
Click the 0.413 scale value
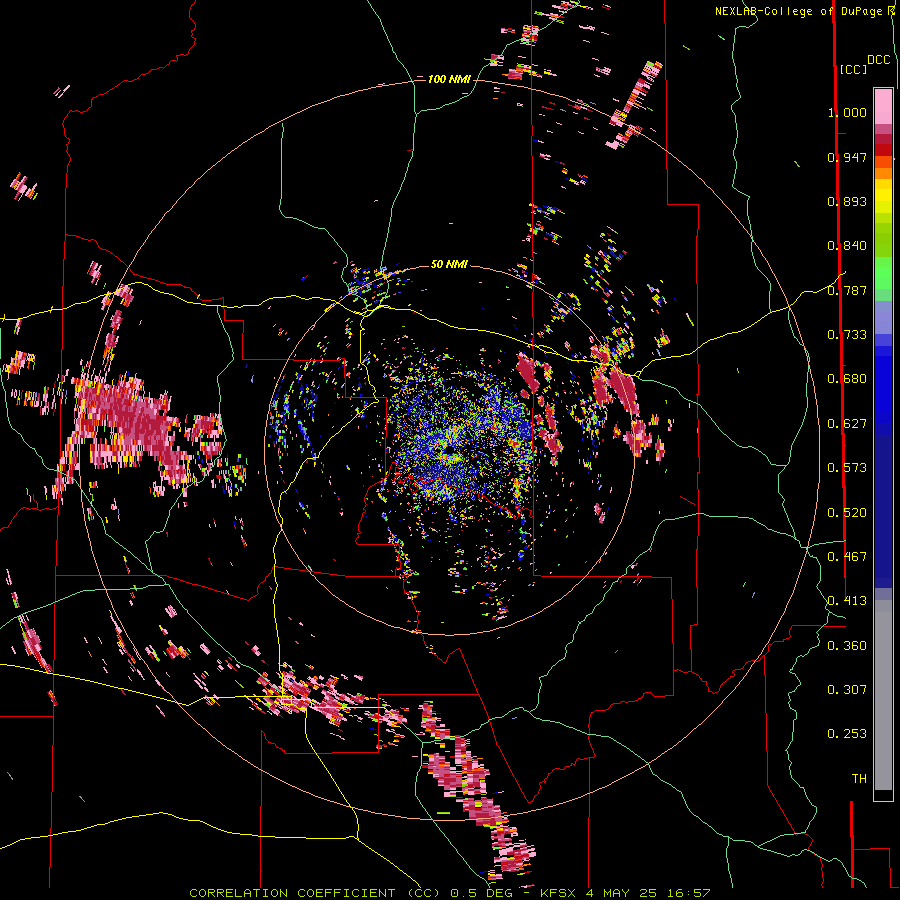847,601
